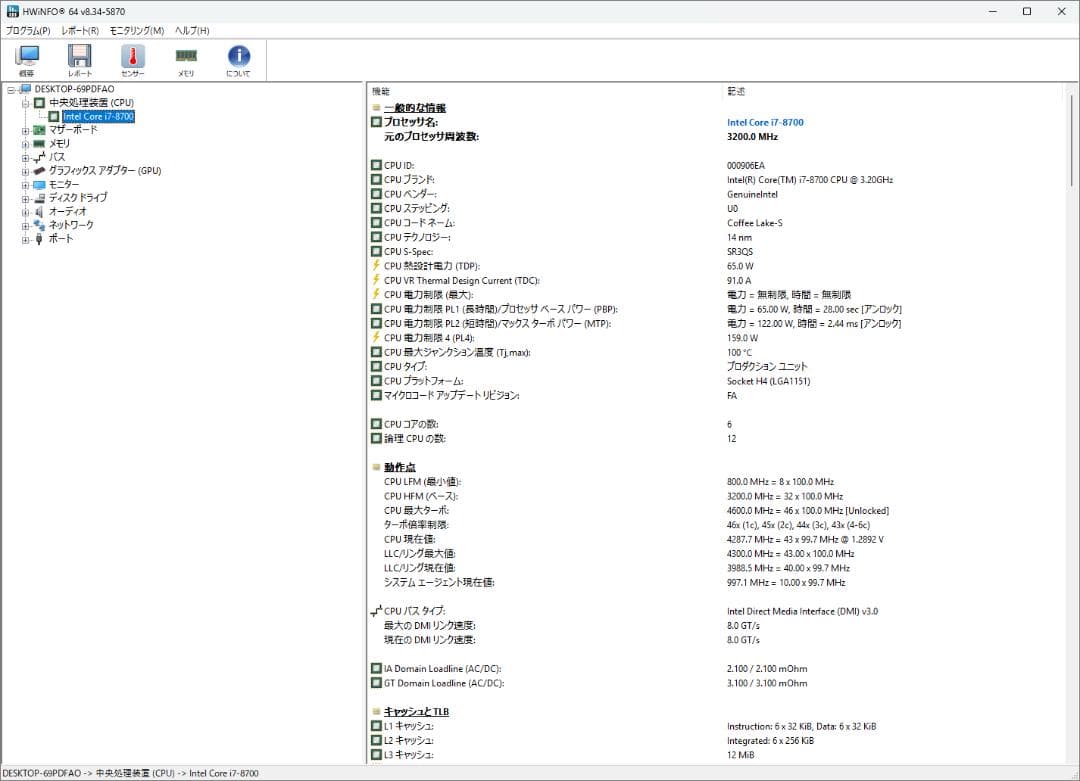Click the レポート (Report) toolbar icon
The image size is (1080, 781).
click(80, 57)
